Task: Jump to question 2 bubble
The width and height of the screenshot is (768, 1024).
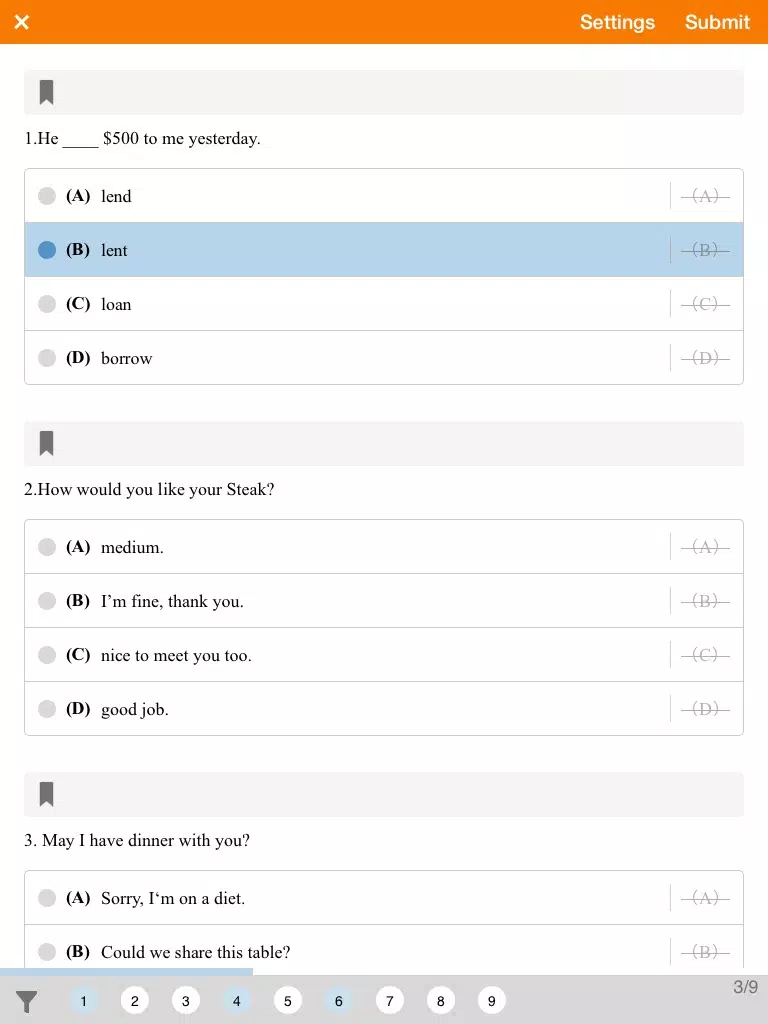Action: 135,1000
